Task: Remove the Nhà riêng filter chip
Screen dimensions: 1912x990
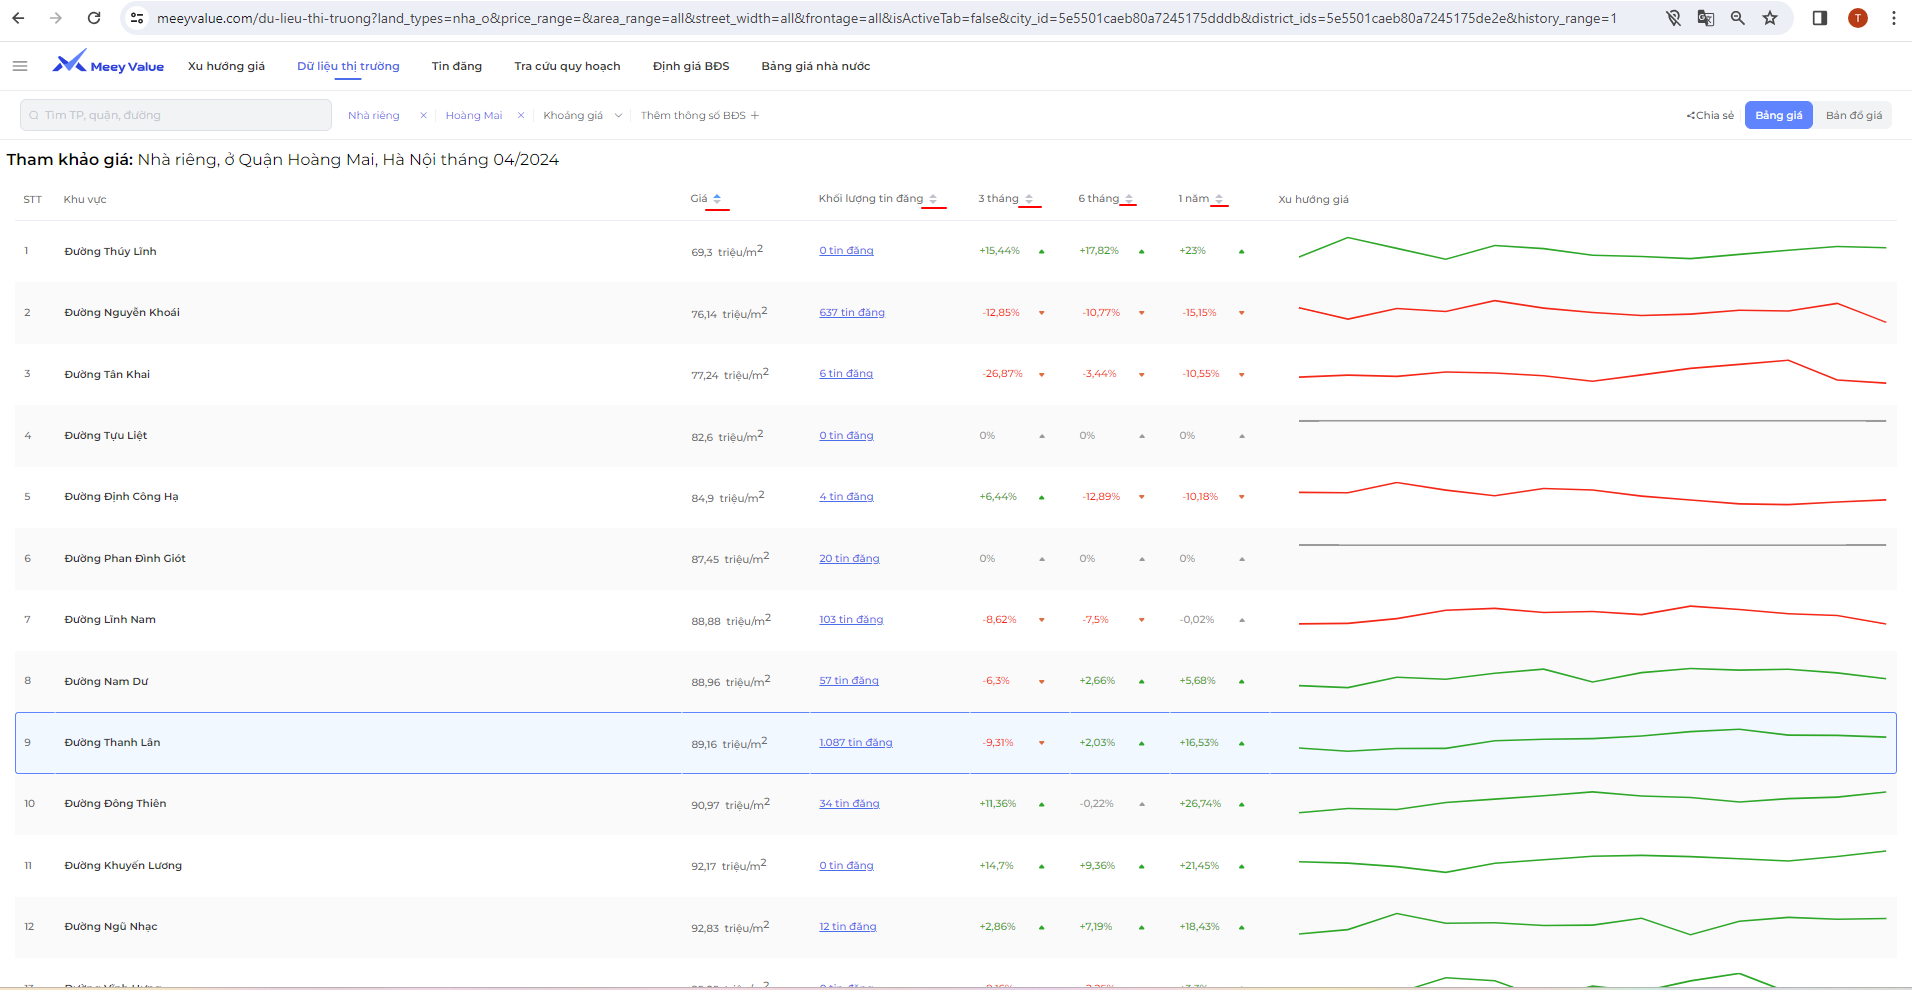Action: point(423,116)
